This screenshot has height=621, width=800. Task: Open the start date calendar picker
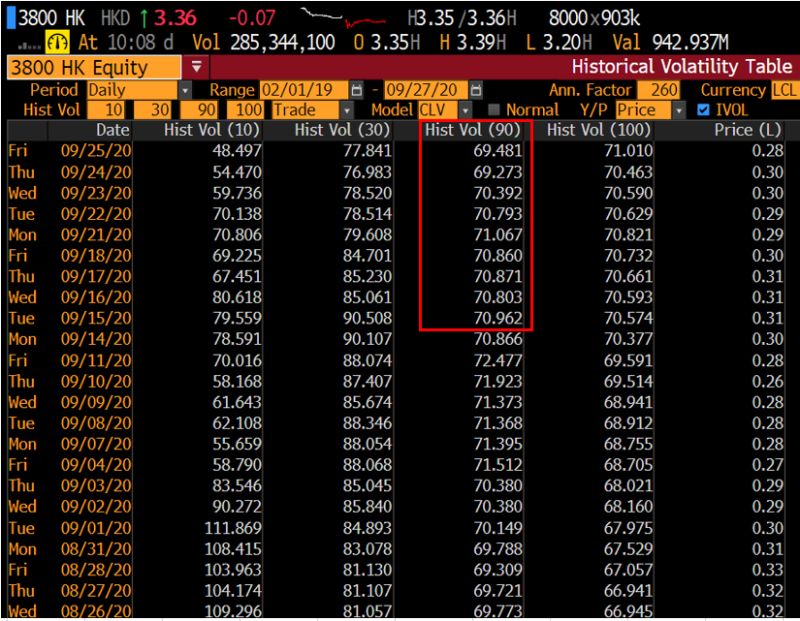pos(355,89)
